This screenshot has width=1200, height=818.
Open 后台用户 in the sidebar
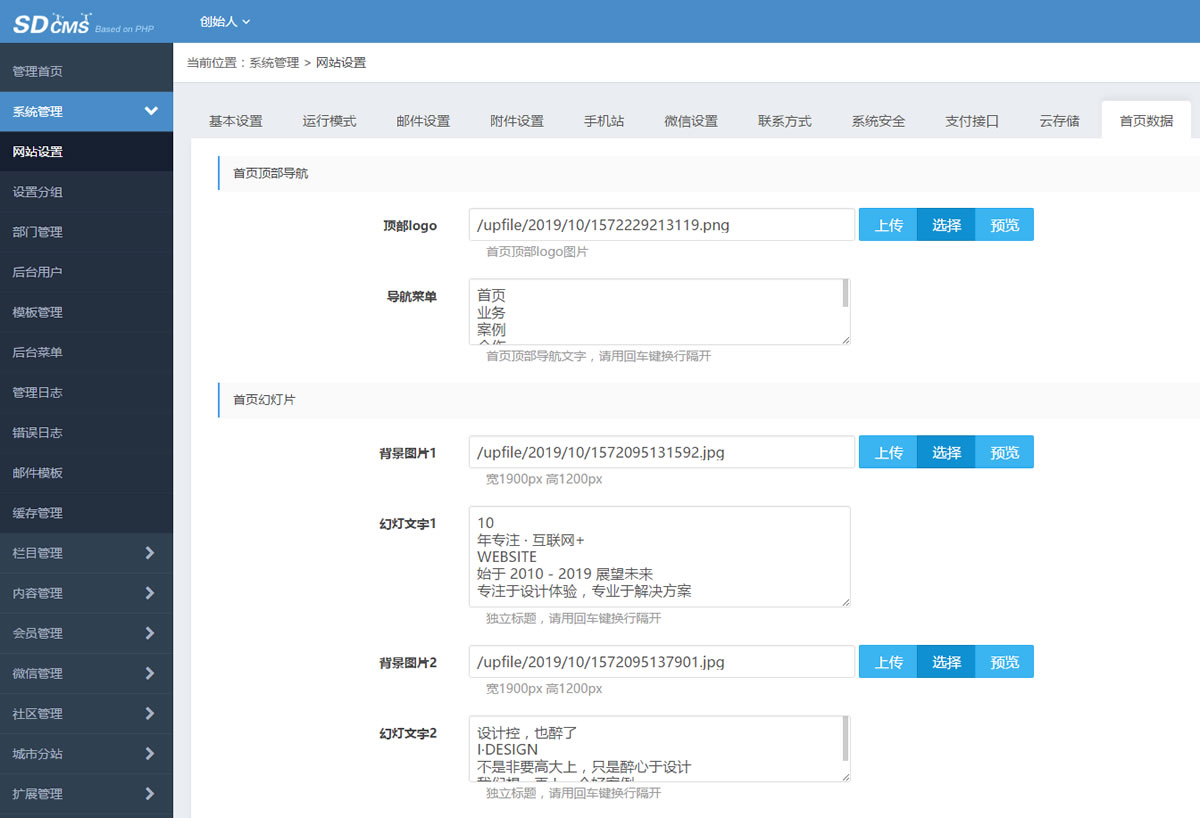click(86, 272)
